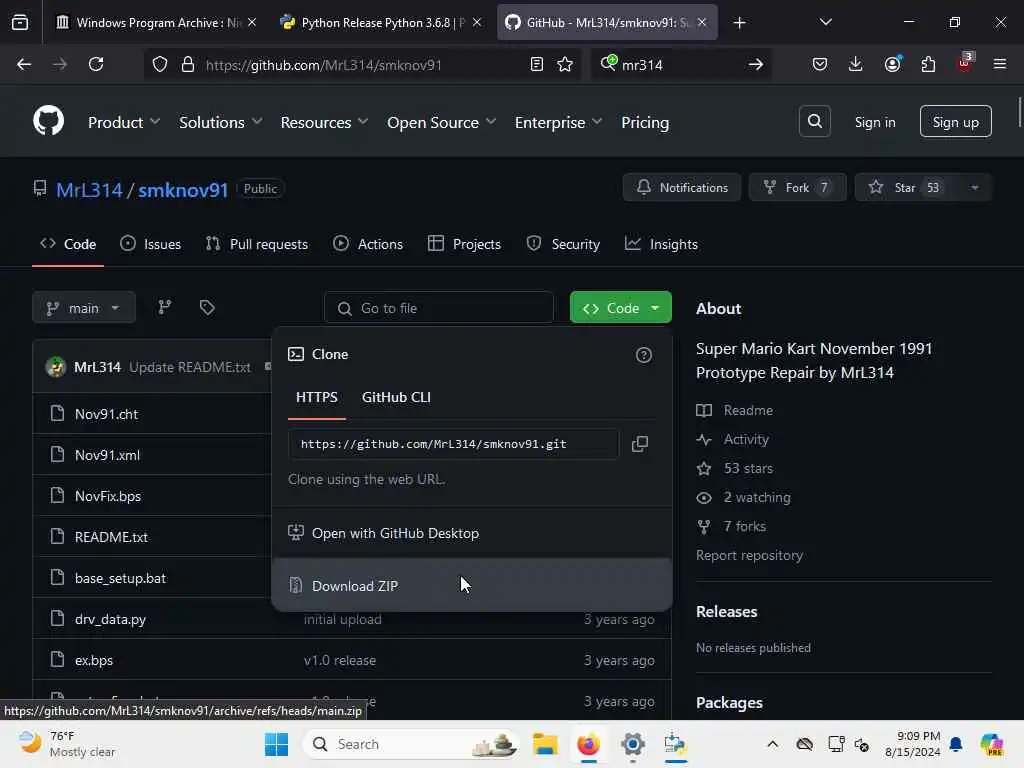
Task: Expand the Solutions menu
Action: [220, 122]
